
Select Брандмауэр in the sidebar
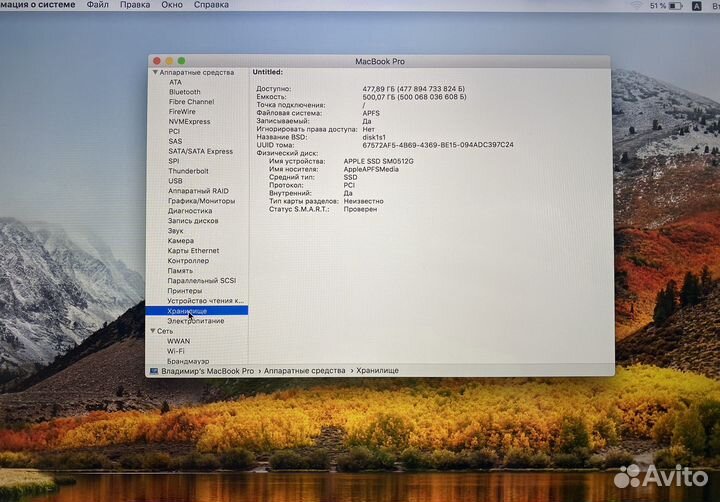188,361
